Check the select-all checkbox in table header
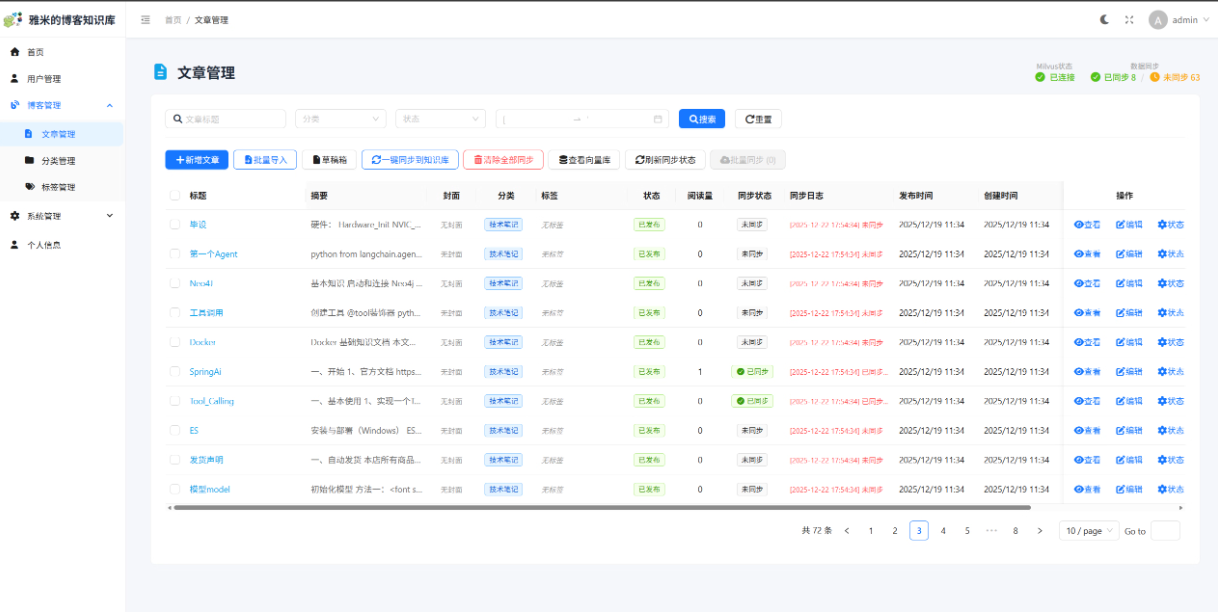1218x612 pixels. click(175, 196)
